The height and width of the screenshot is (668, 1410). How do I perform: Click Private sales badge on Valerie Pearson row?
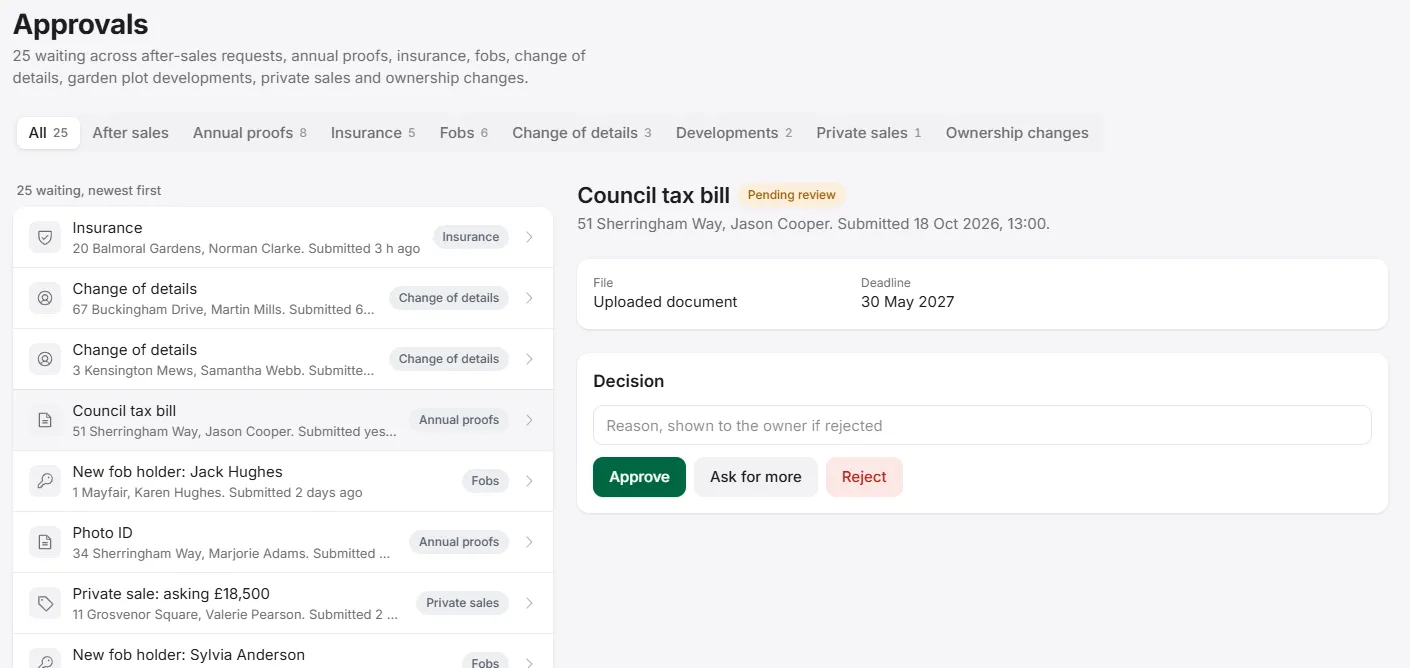coord(463,603)
